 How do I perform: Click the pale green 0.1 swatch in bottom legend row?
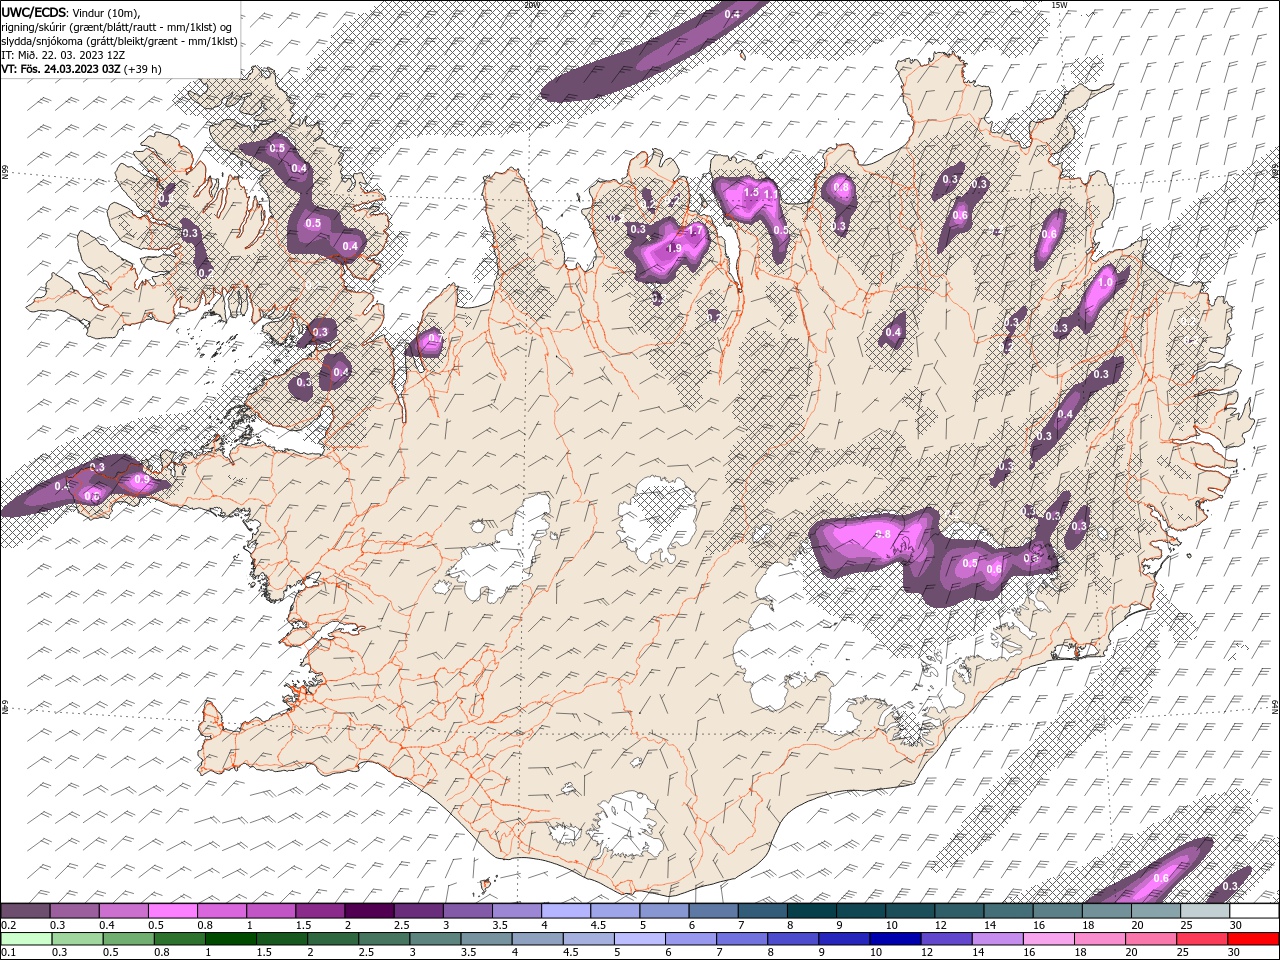(26, 939)
